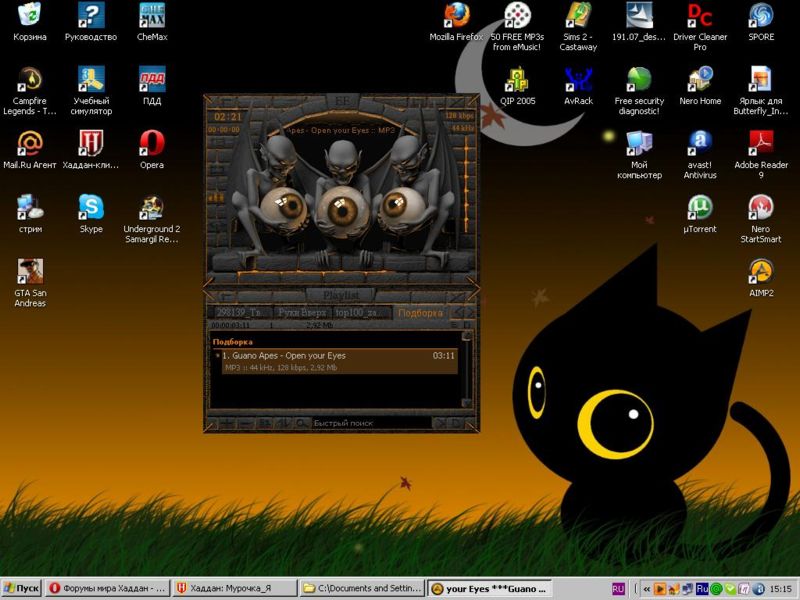Viewport: 800px width, 600px height.
Task: Click the RU language indicator in taskbar
Action: point(618,589)
